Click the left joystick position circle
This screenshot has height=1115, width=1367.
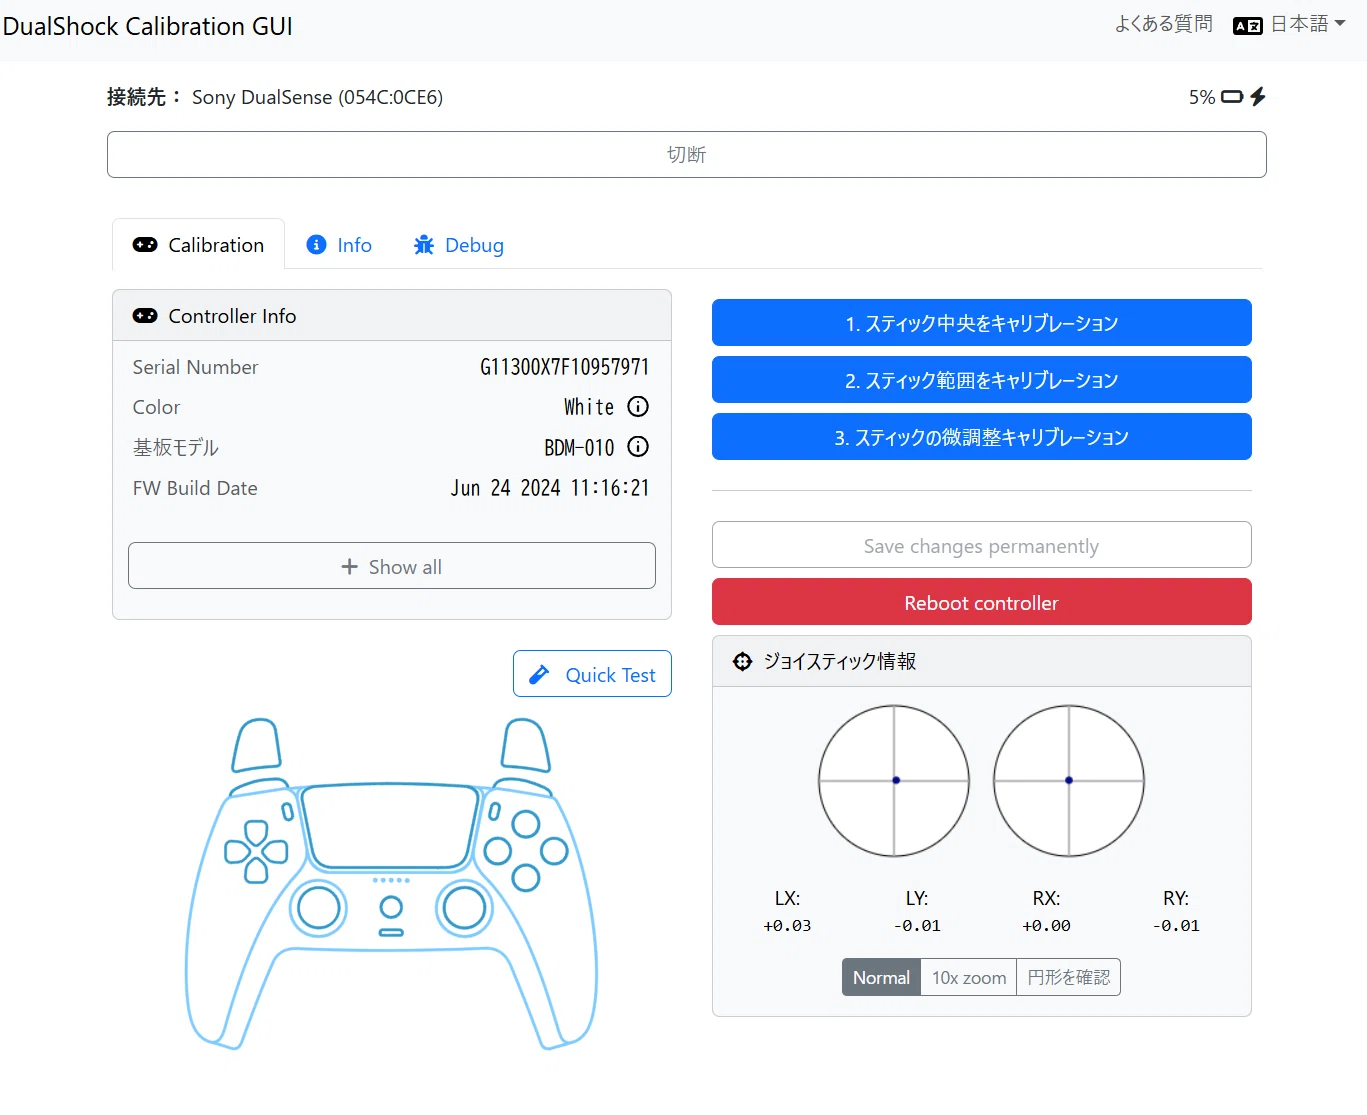[x=894, y=781]
